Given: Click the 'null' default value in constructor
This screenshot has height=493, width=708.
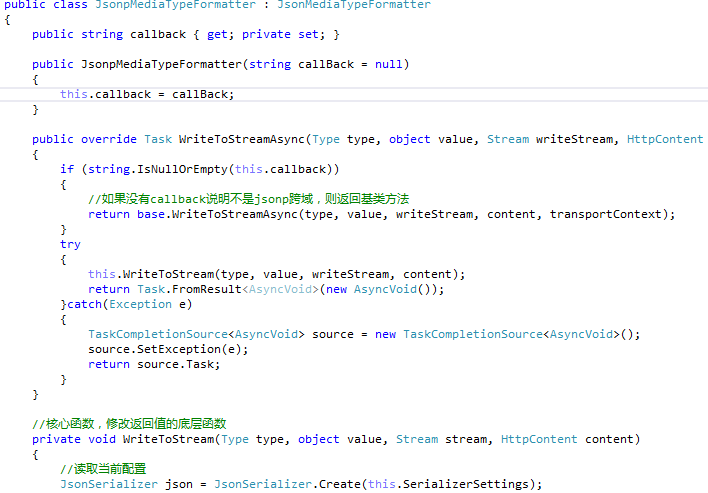Looking at the screenshot, I should 388,64.
